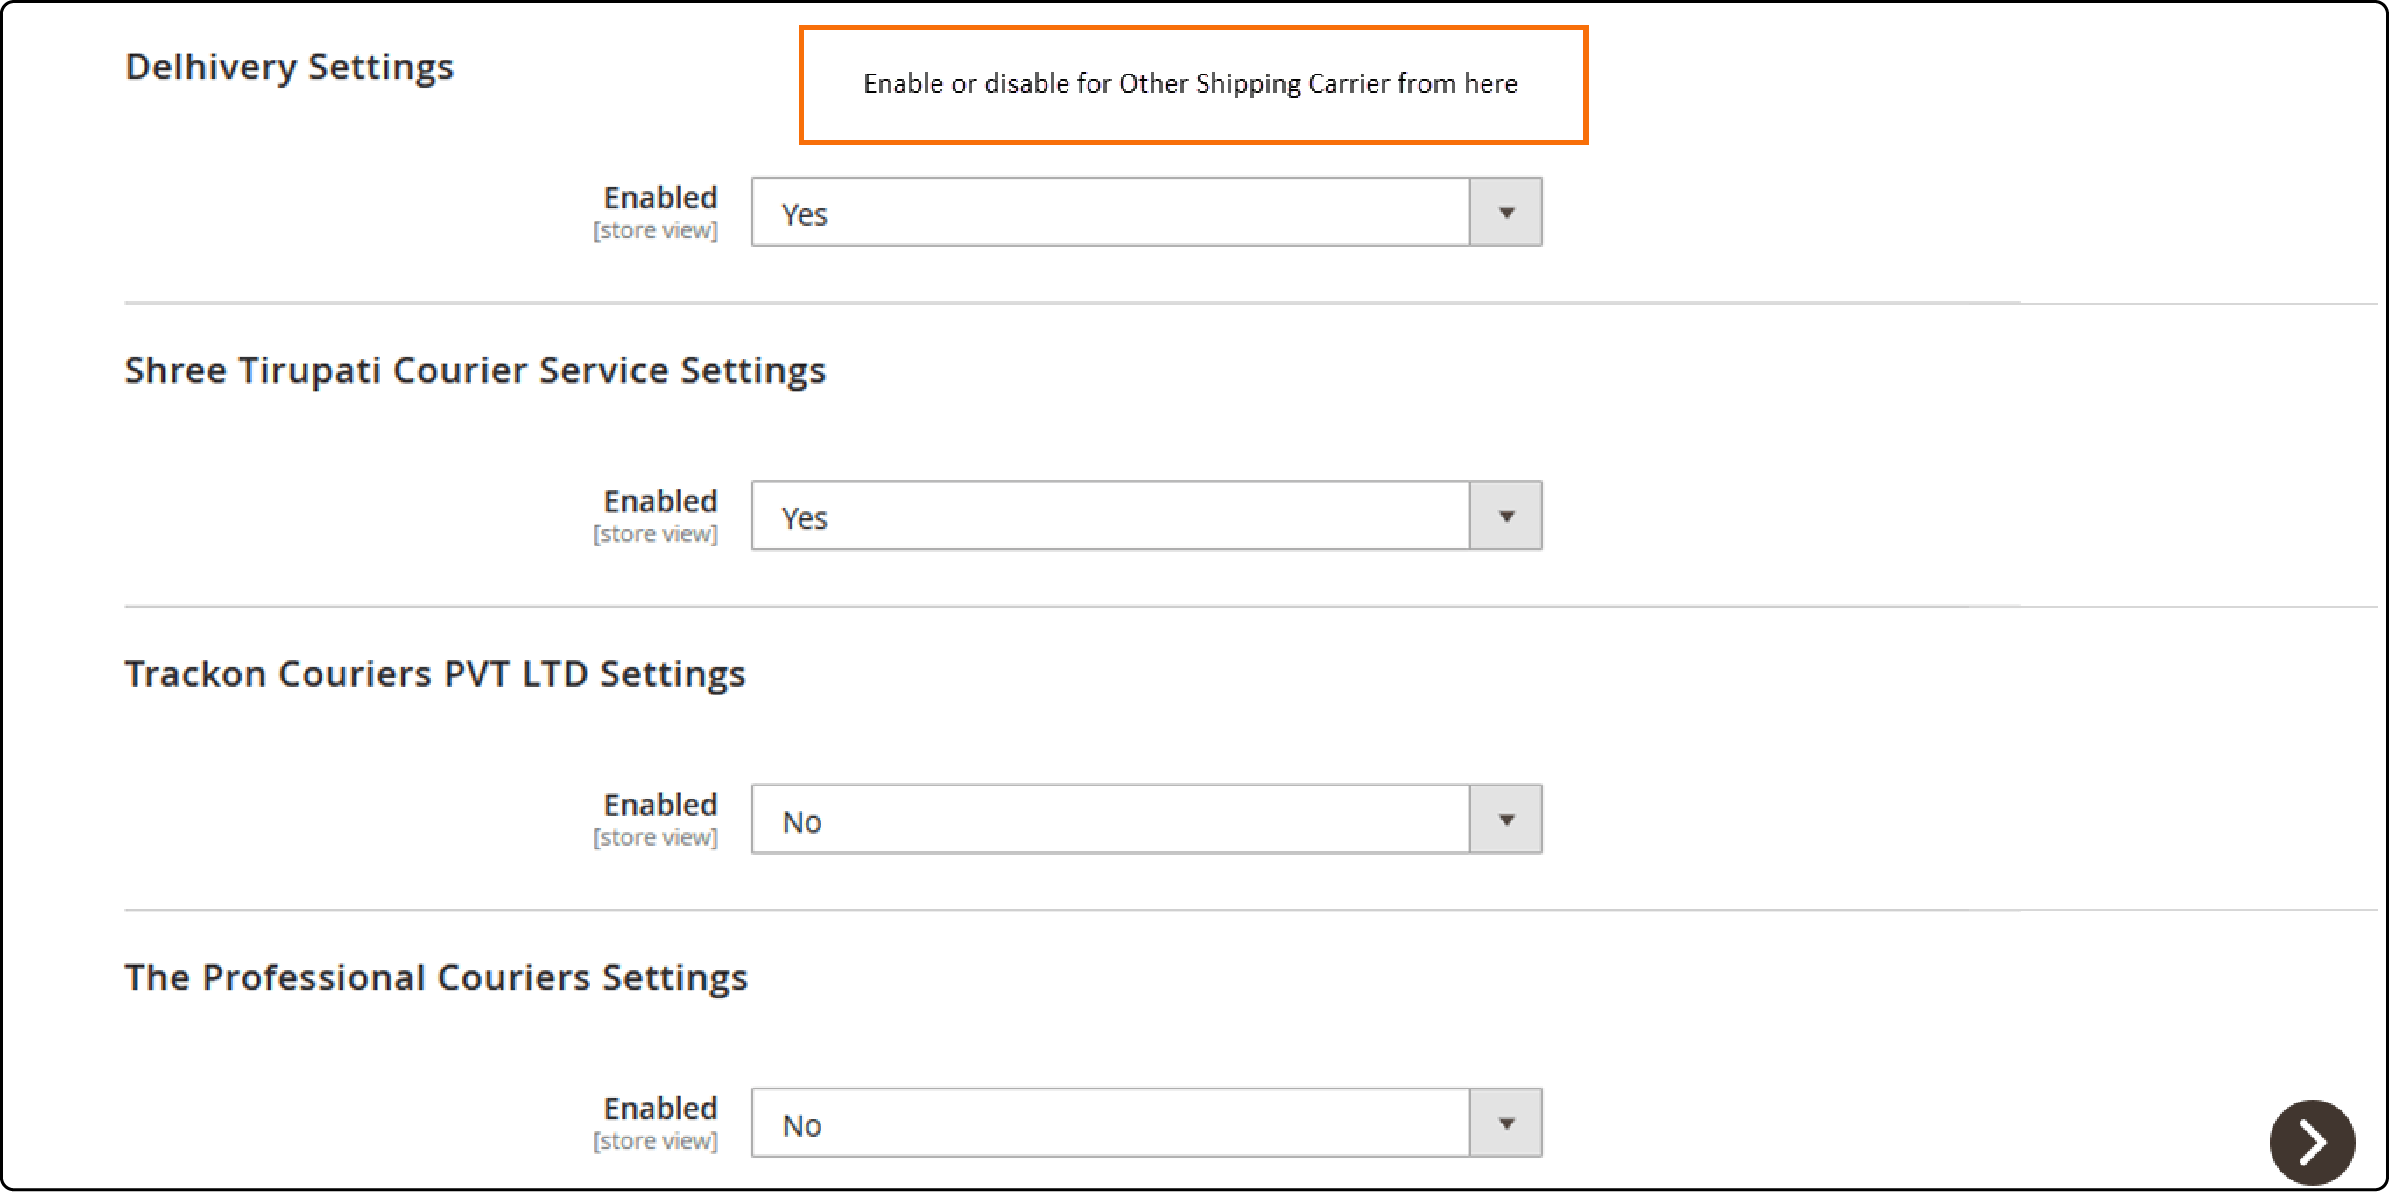Click the dark round next arrow button

pyautogui.click(x=2312, y=1142)
